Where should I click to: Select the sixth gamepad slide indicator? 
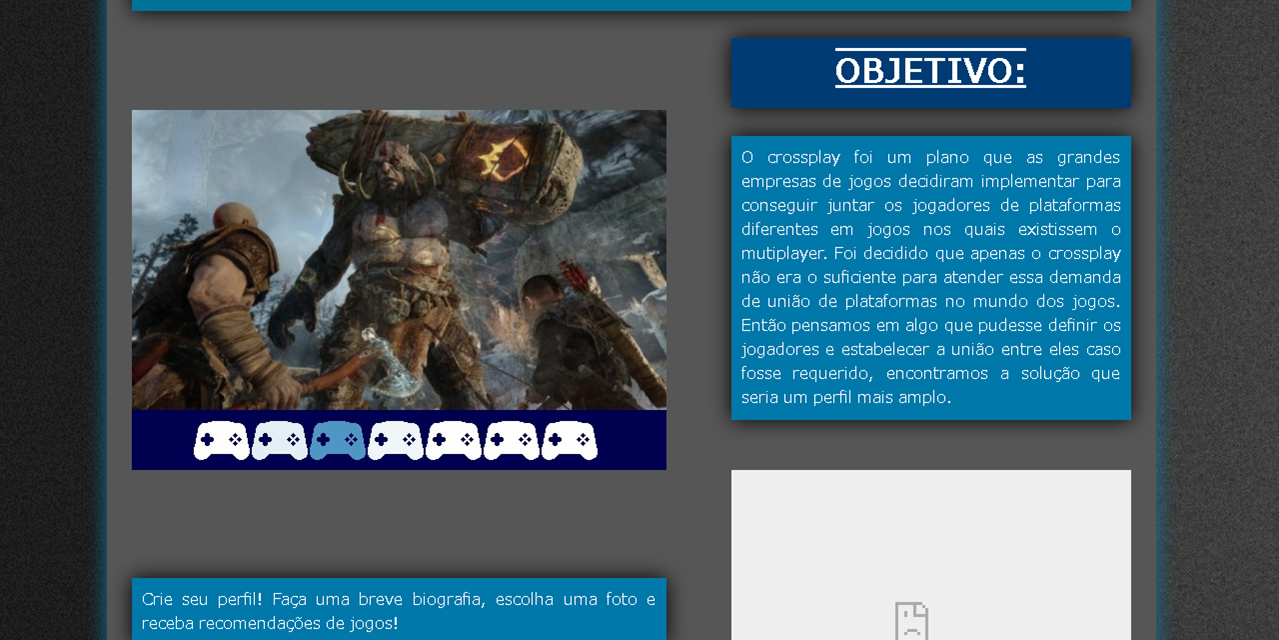pos(512,440)
